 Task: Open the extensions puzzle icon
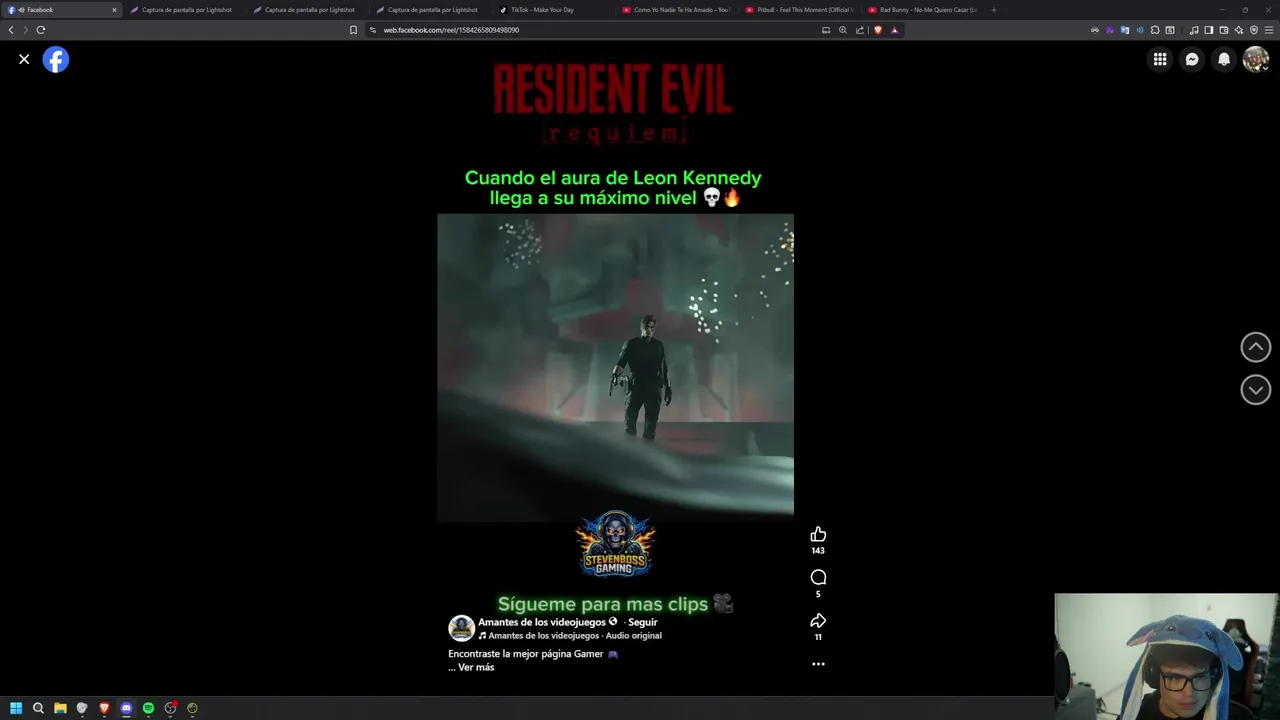click(x=1155, y=30)
